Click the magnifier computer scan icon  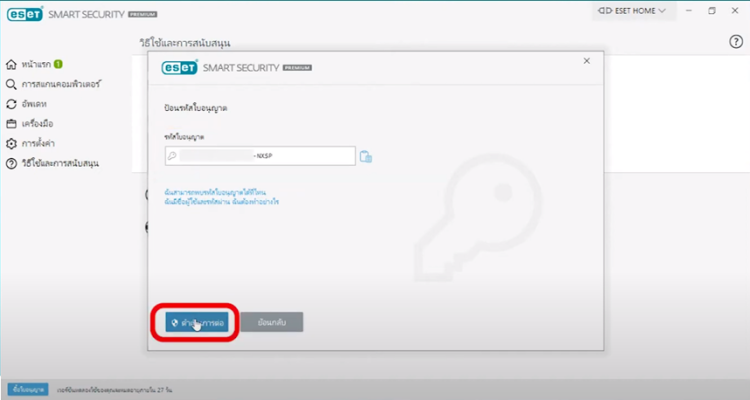[11, 84]
